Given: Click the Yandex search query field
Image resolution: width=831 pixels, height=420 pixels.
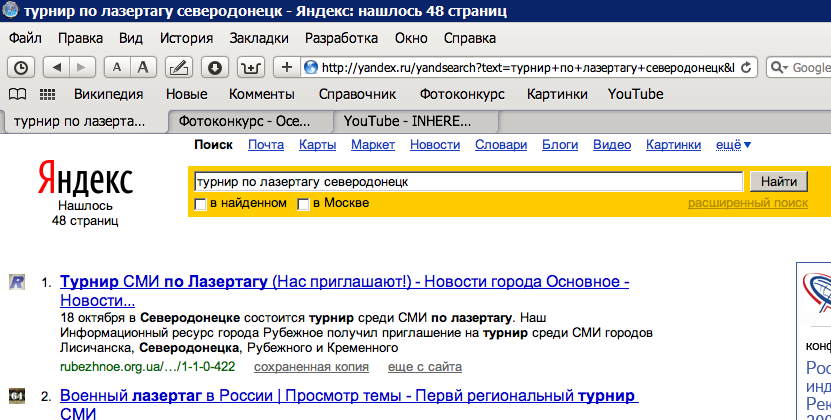Looking at the screenshot, I should (468, 182).
